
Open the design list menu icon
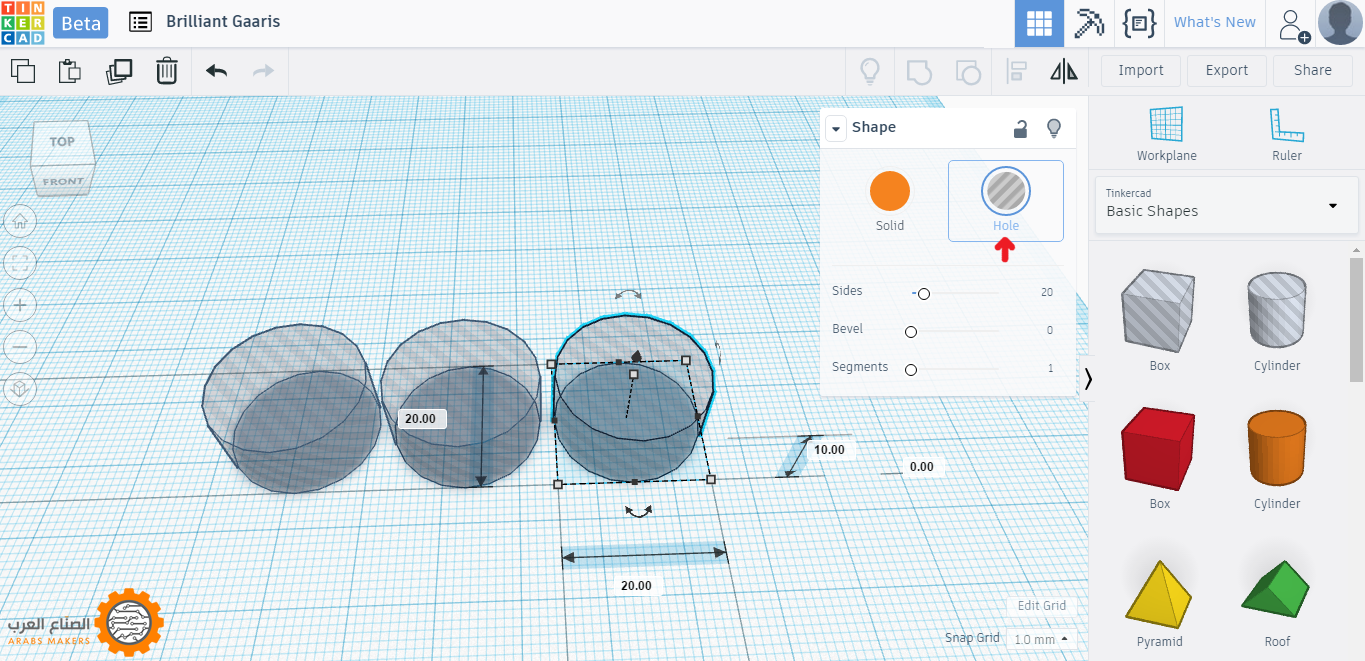(x=141, y=22)
